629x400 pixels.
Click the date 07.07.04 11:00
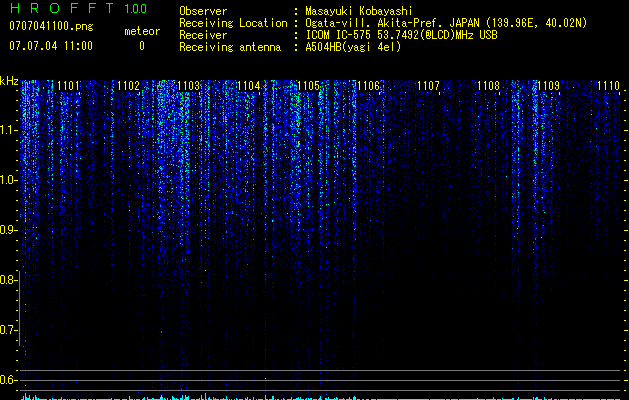51,46
